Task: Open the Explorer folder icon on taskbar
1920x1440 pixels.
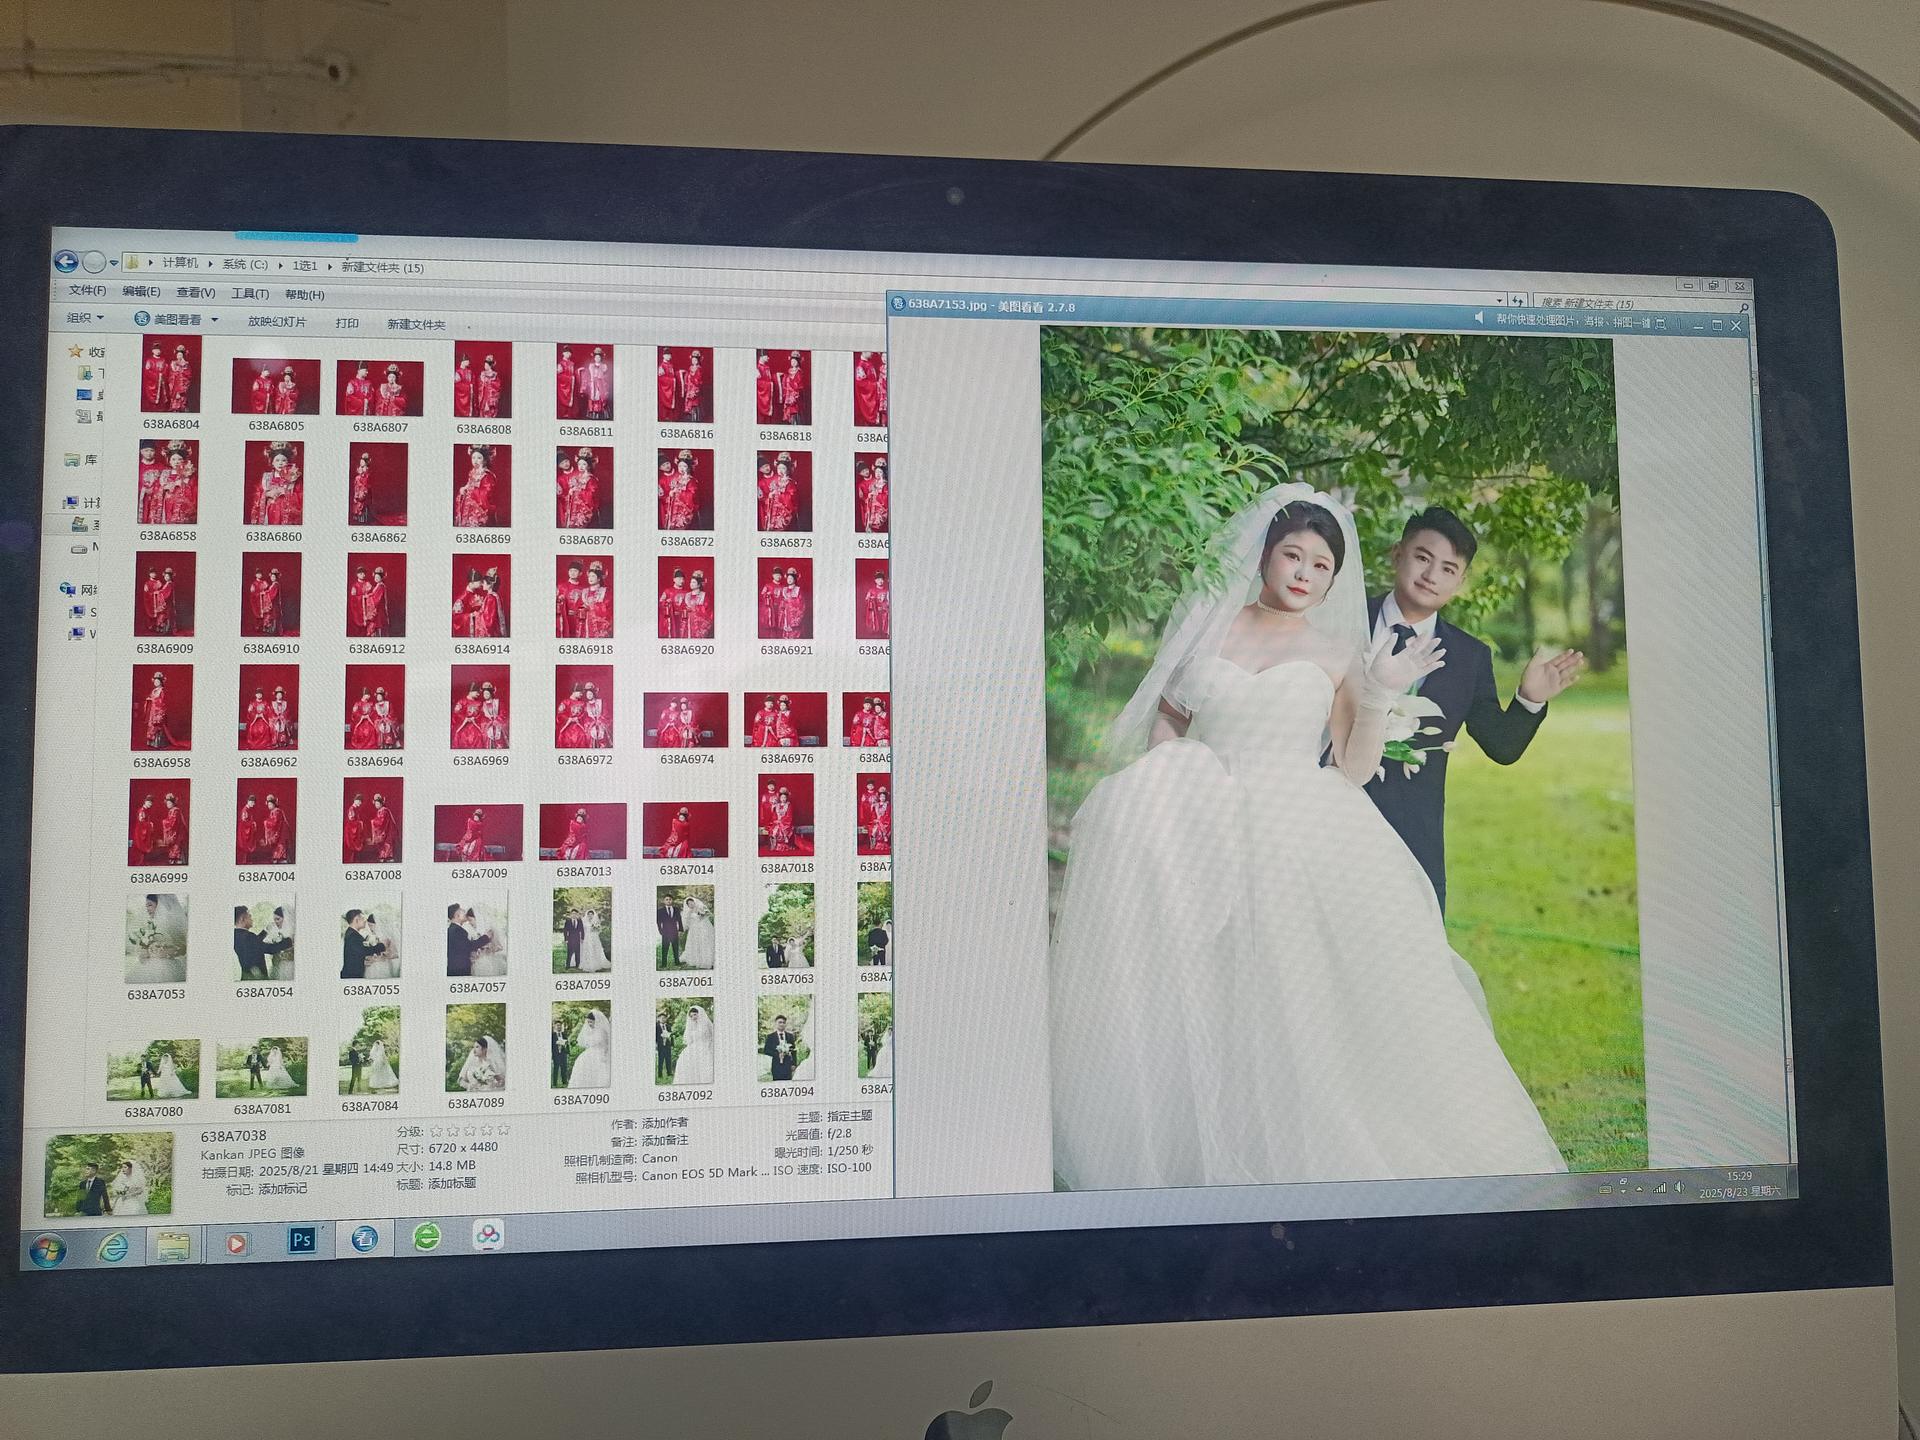Action: [x=173, y=1245]
